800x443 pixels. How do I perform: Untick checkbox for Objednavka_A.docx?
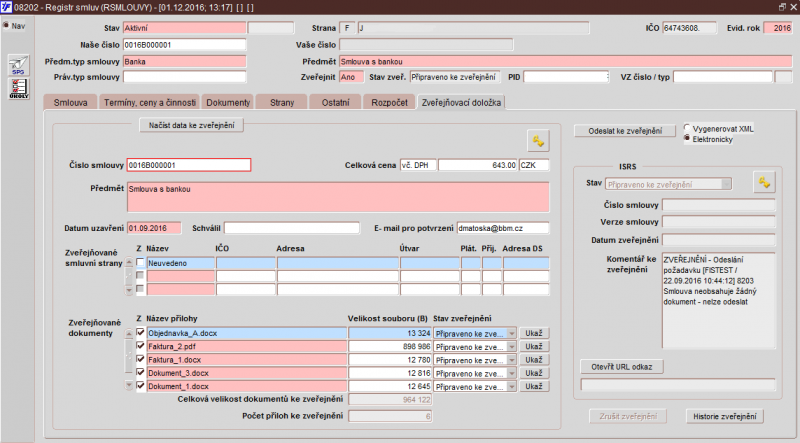140,333
